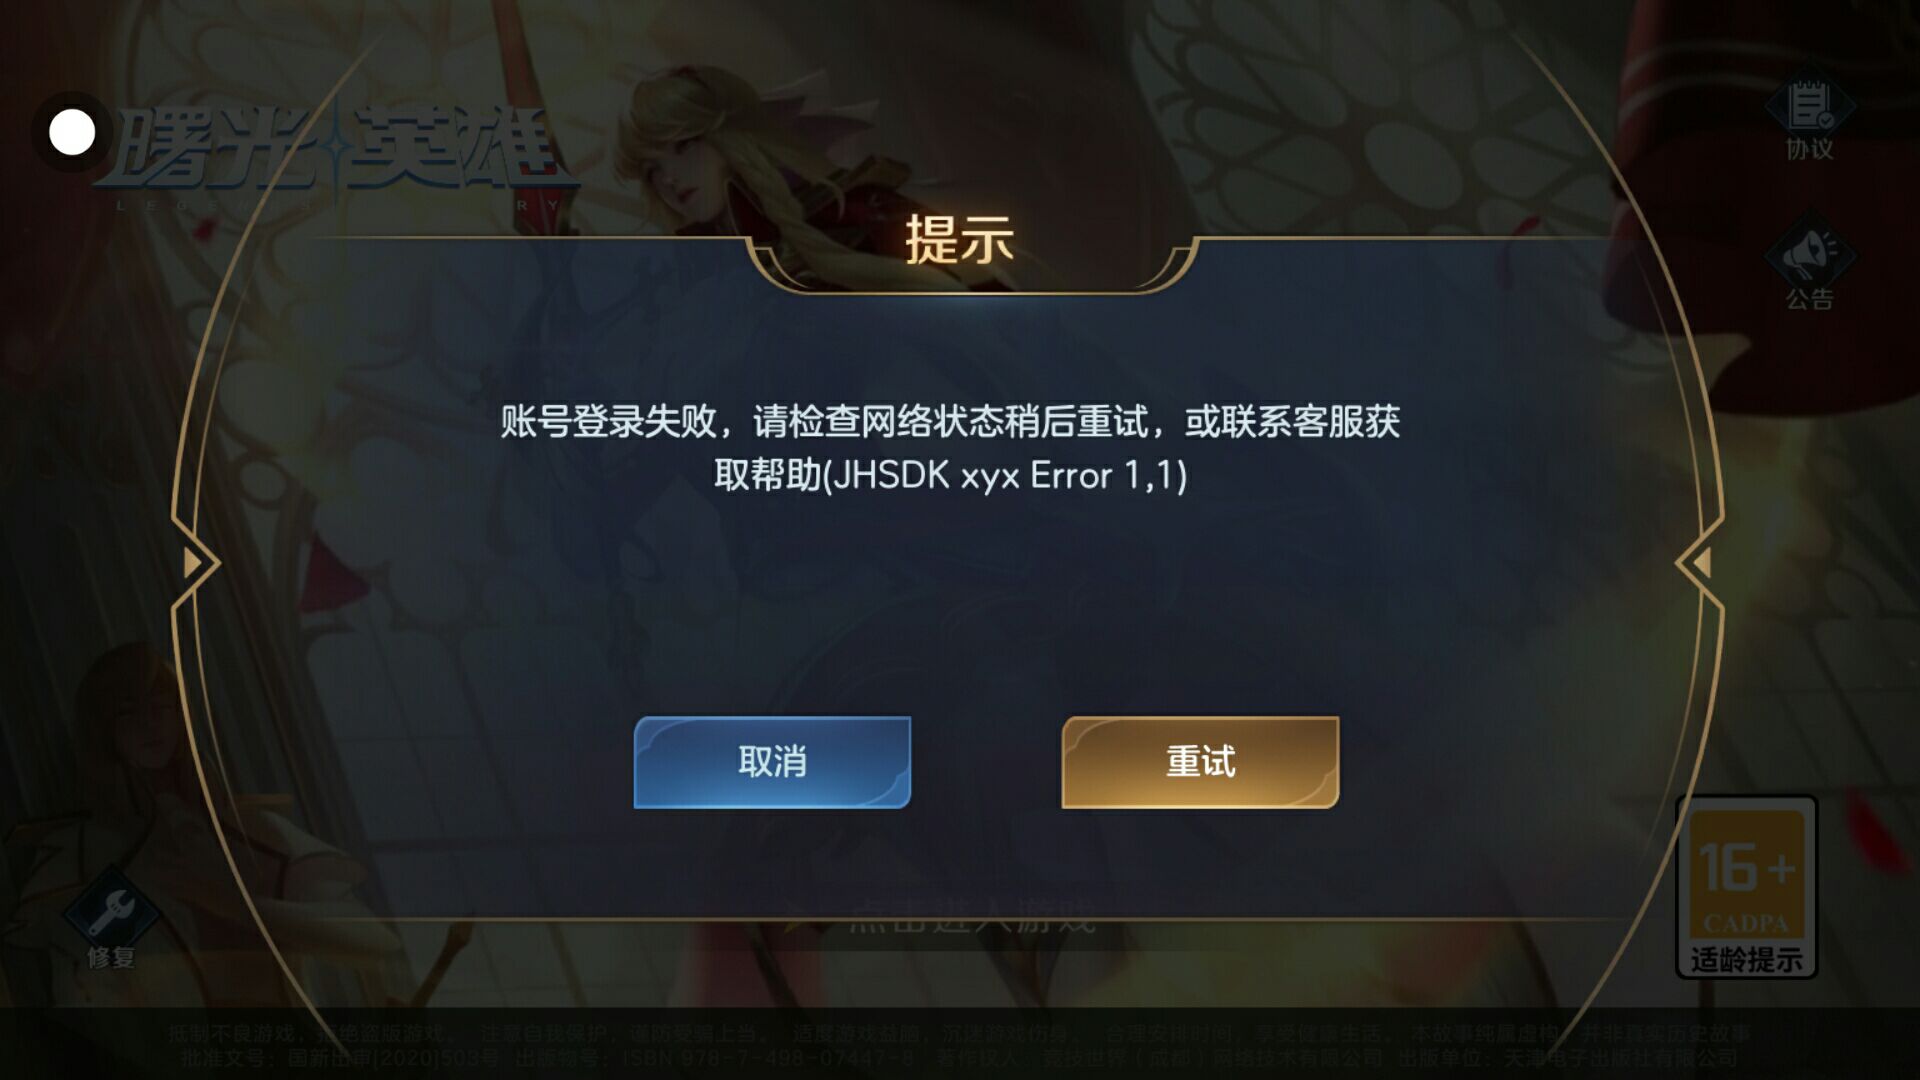
Task: Cancel login with the 取消 button
Action: click(772, 762)
